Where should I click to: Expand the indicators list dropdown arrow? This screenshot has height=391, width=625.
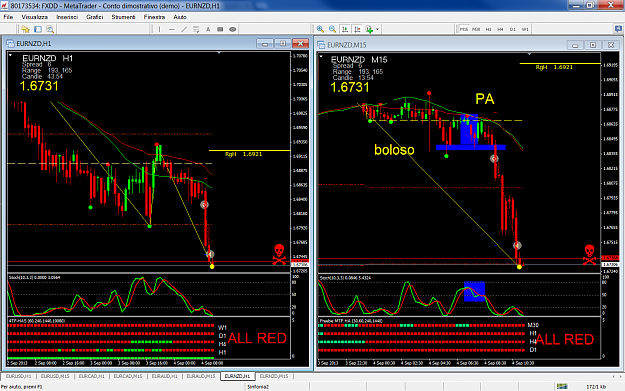tap(377, 29)
